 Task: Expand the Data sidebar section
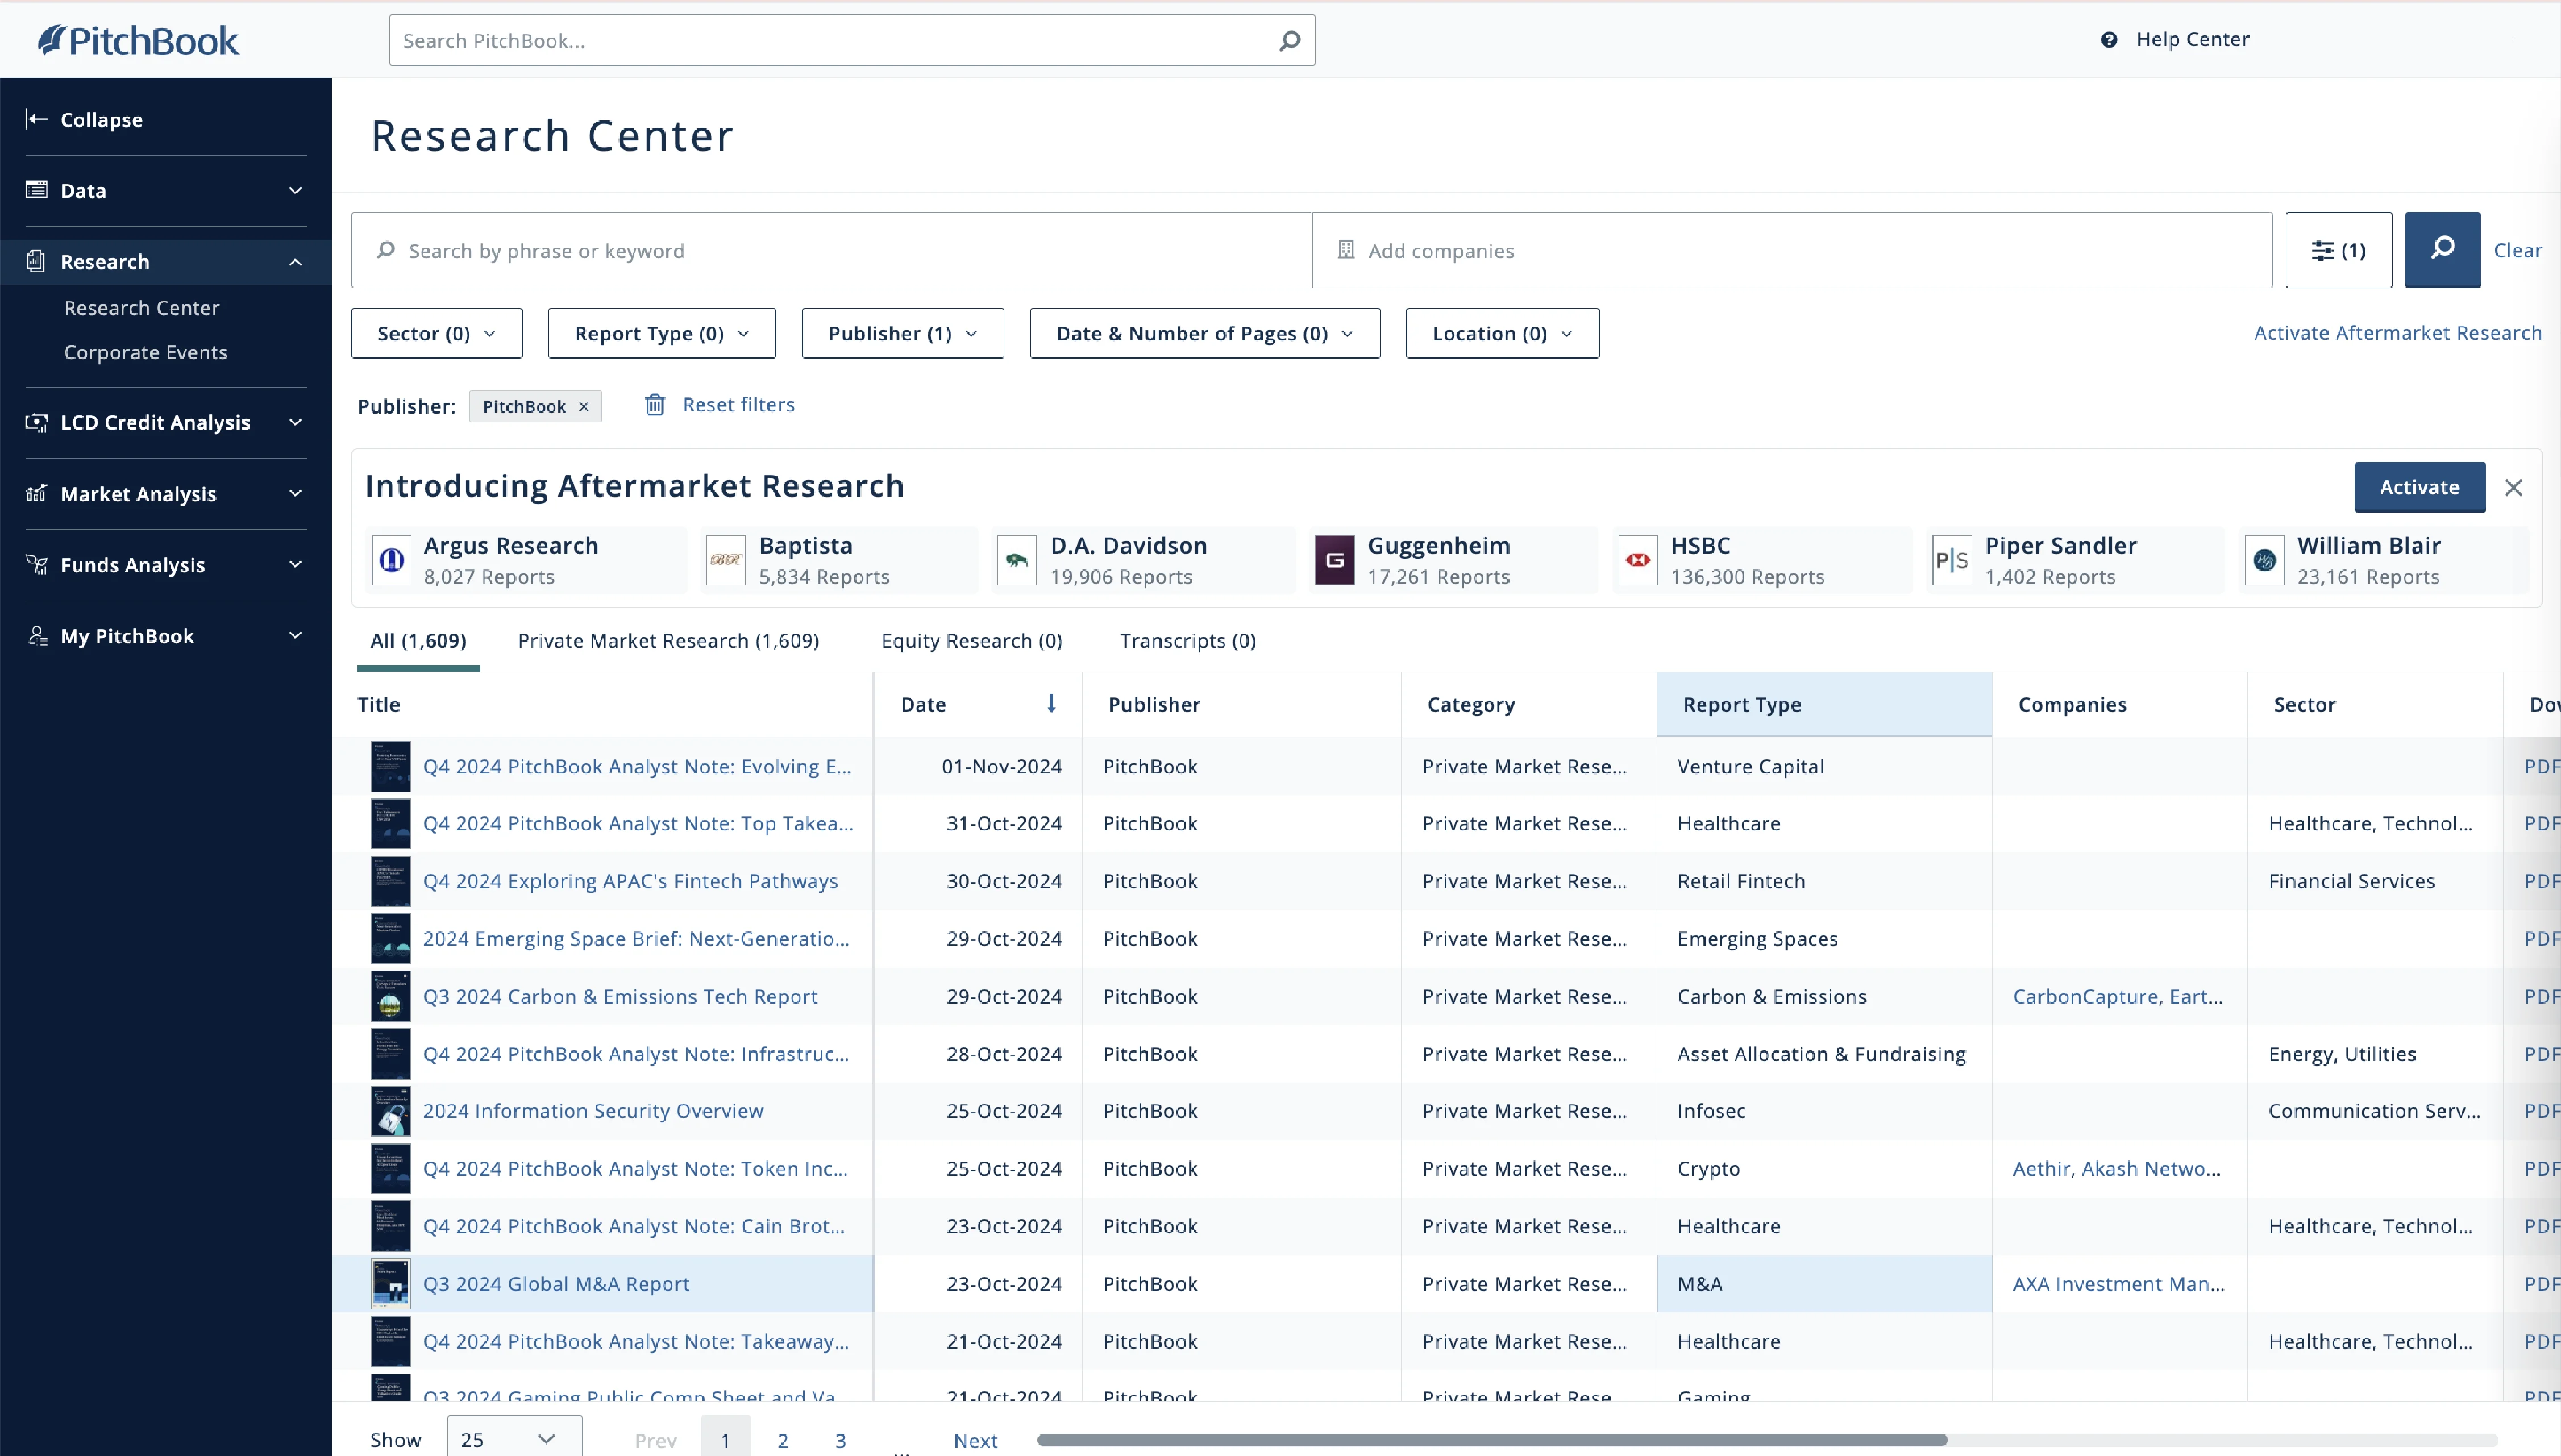(295, 190)
